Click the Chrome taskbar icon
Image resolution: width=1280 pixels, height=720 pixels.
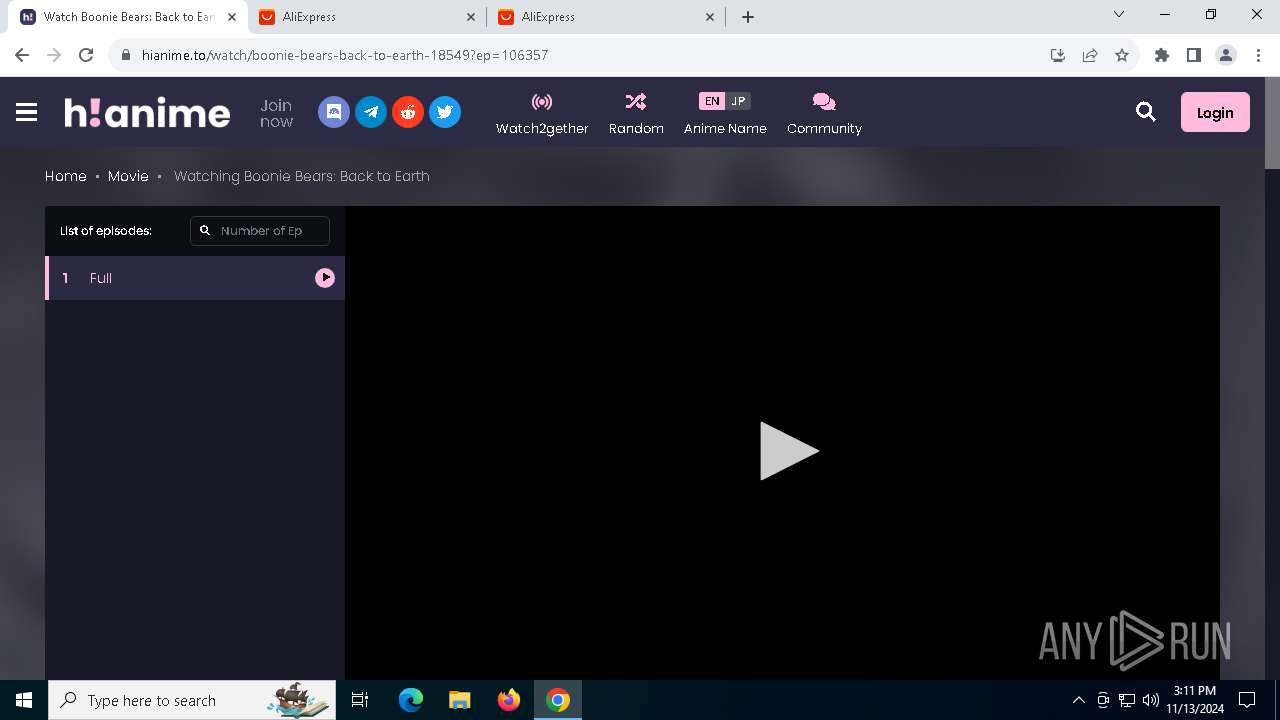coord(558,700)
